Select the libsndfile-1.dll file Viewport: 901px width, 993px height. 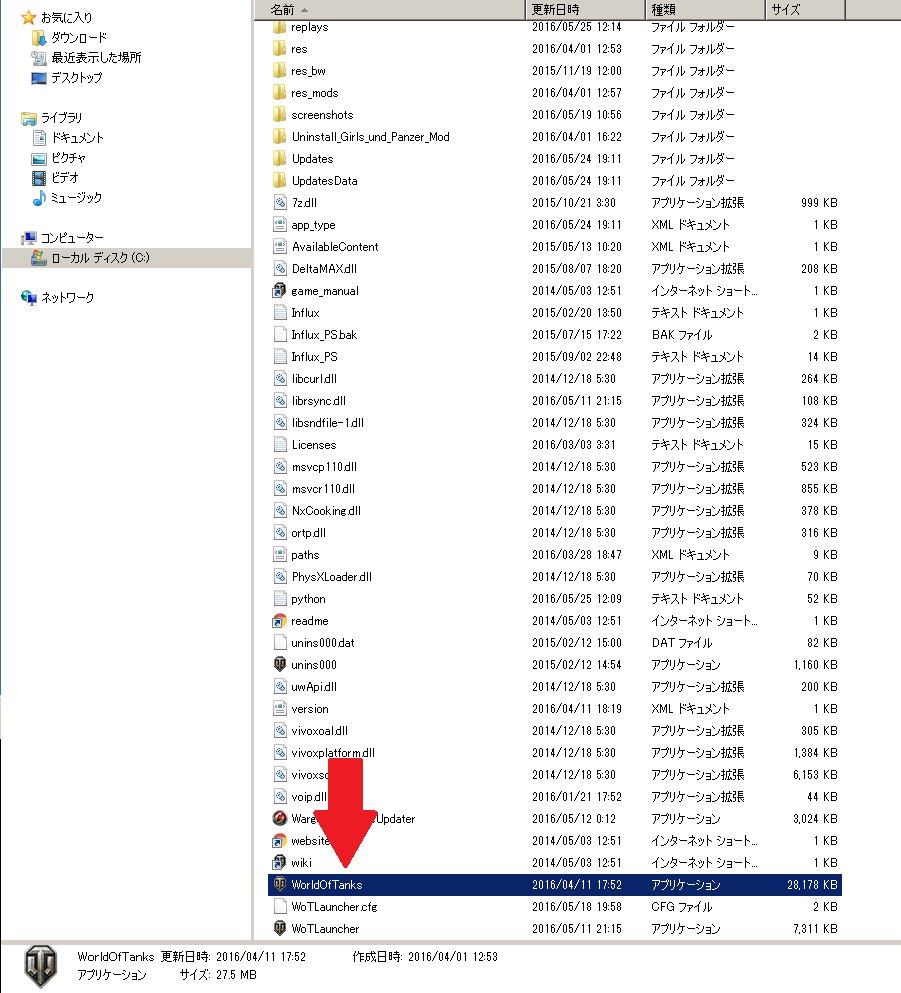(x=327, y=422)
